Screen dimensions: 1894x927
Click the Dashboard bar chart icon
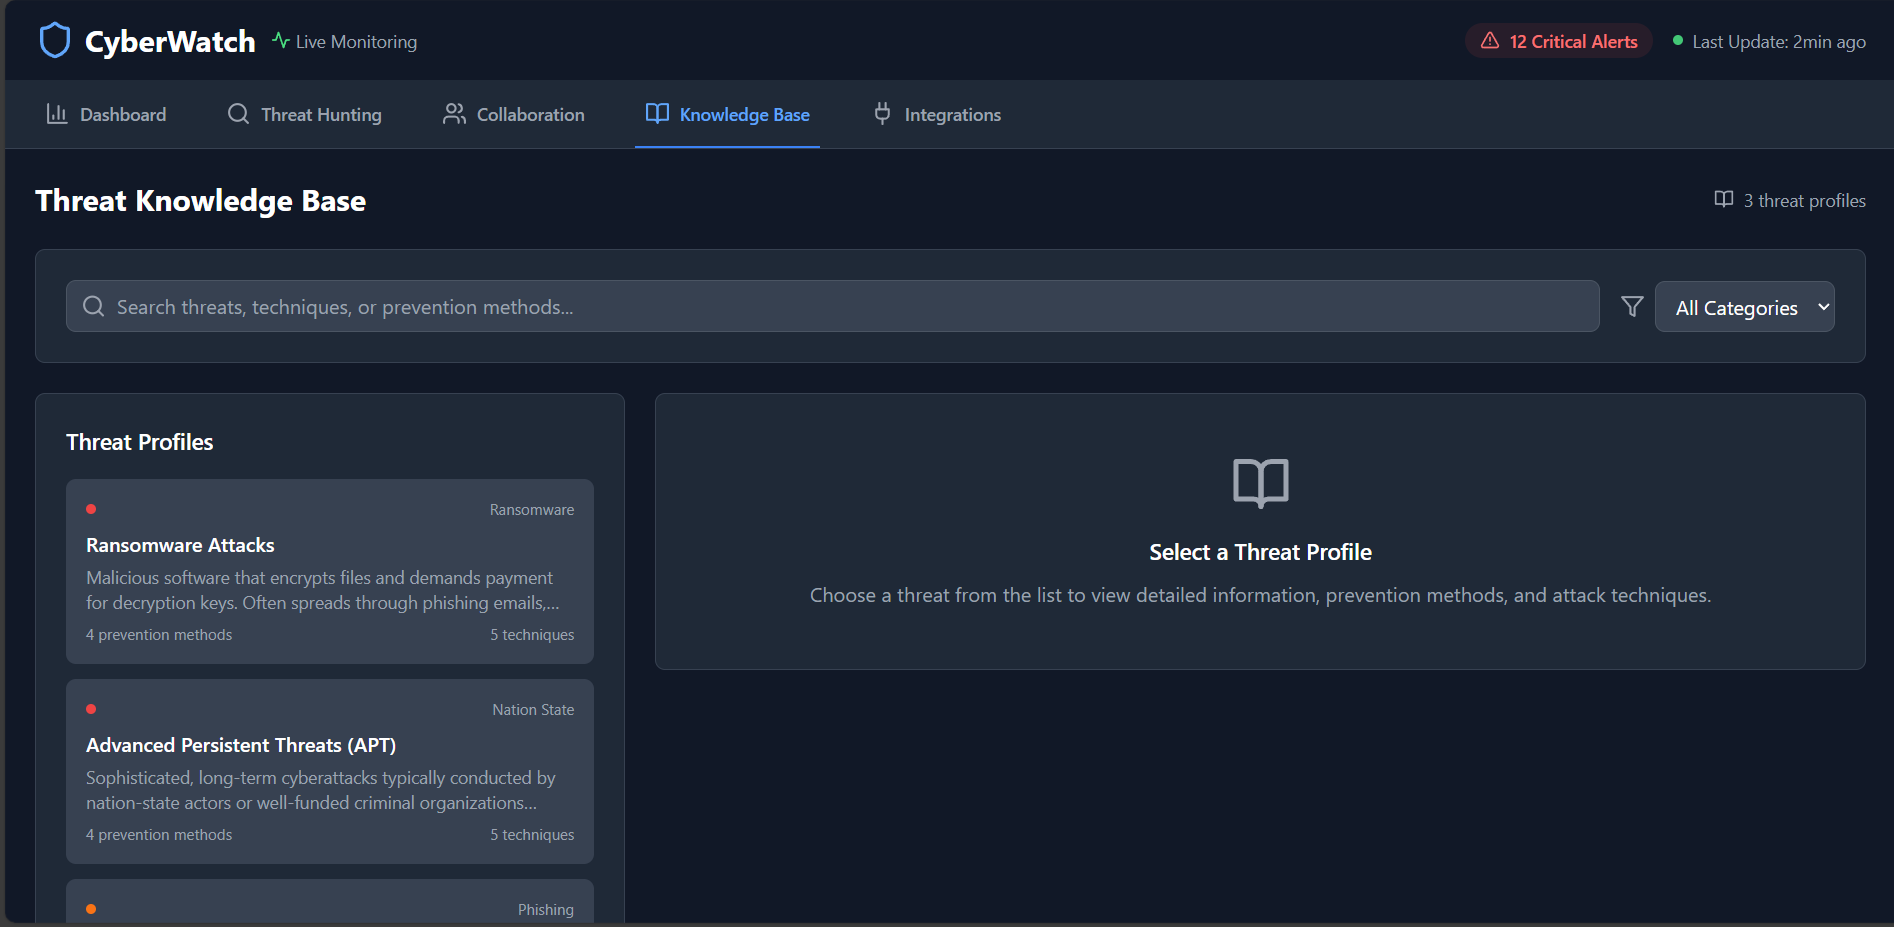pyautogui.click(x=57, y=114)
